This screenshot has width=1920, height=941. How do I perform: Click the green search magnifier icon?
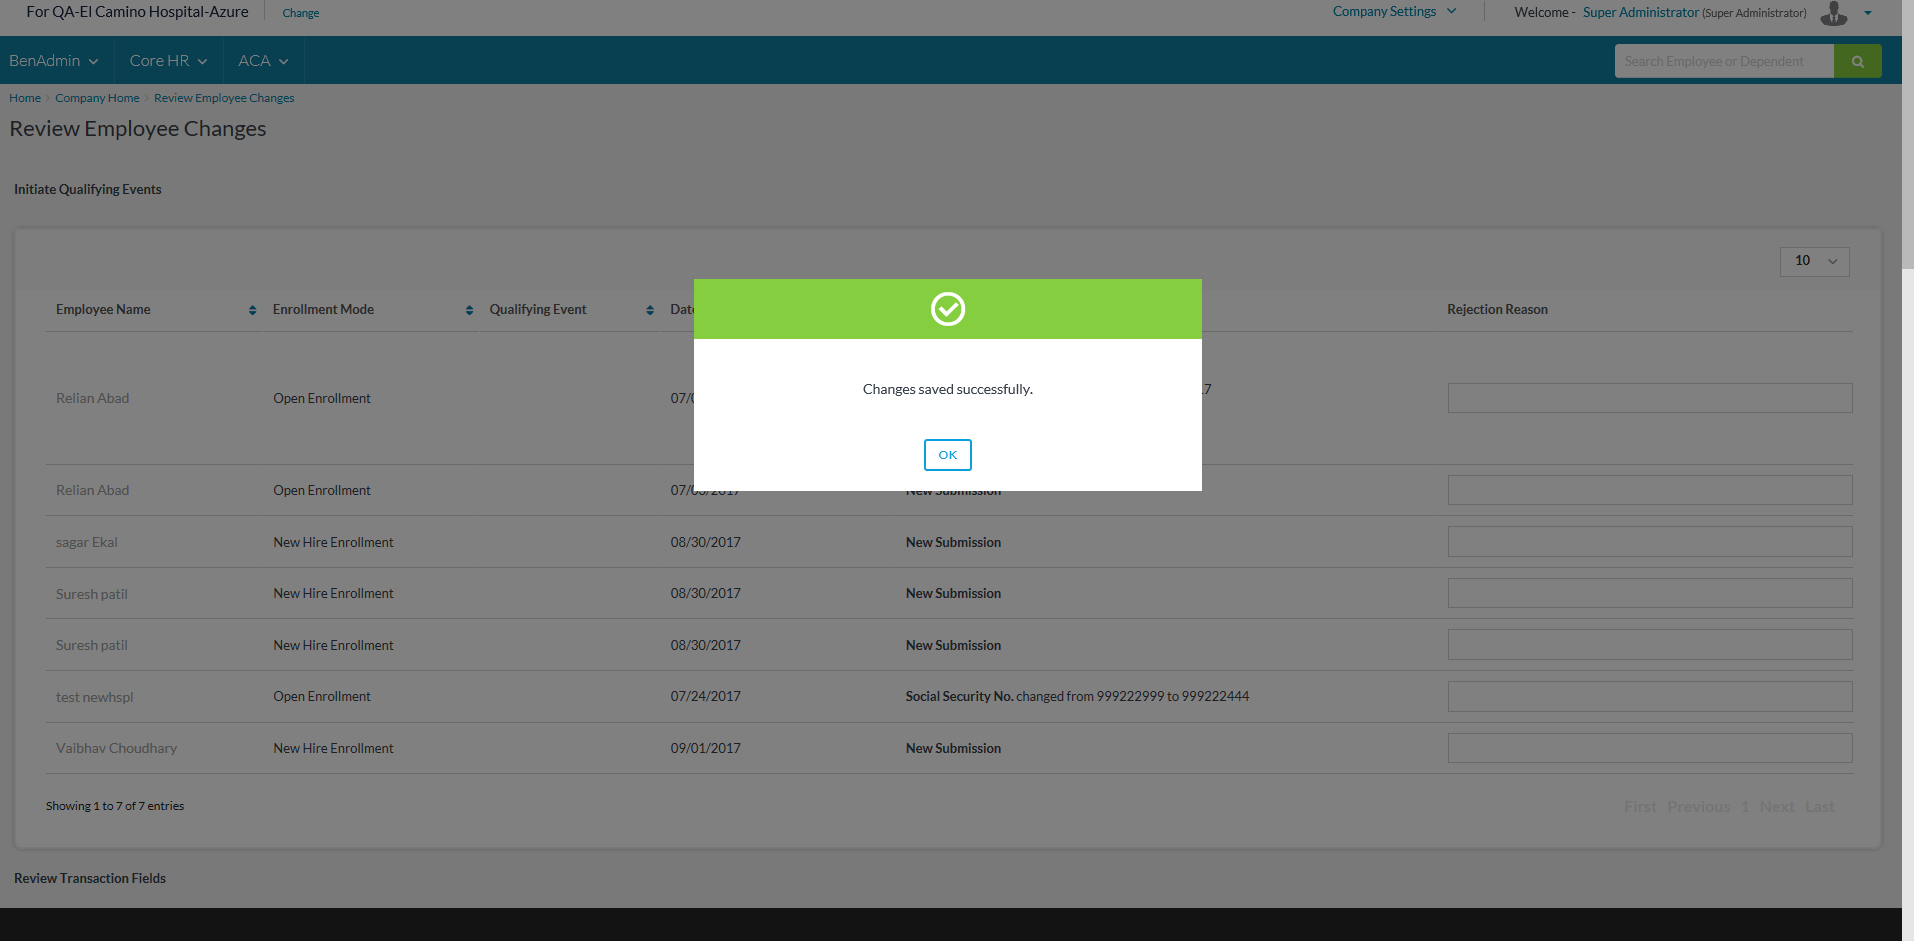click(1857, 61)
